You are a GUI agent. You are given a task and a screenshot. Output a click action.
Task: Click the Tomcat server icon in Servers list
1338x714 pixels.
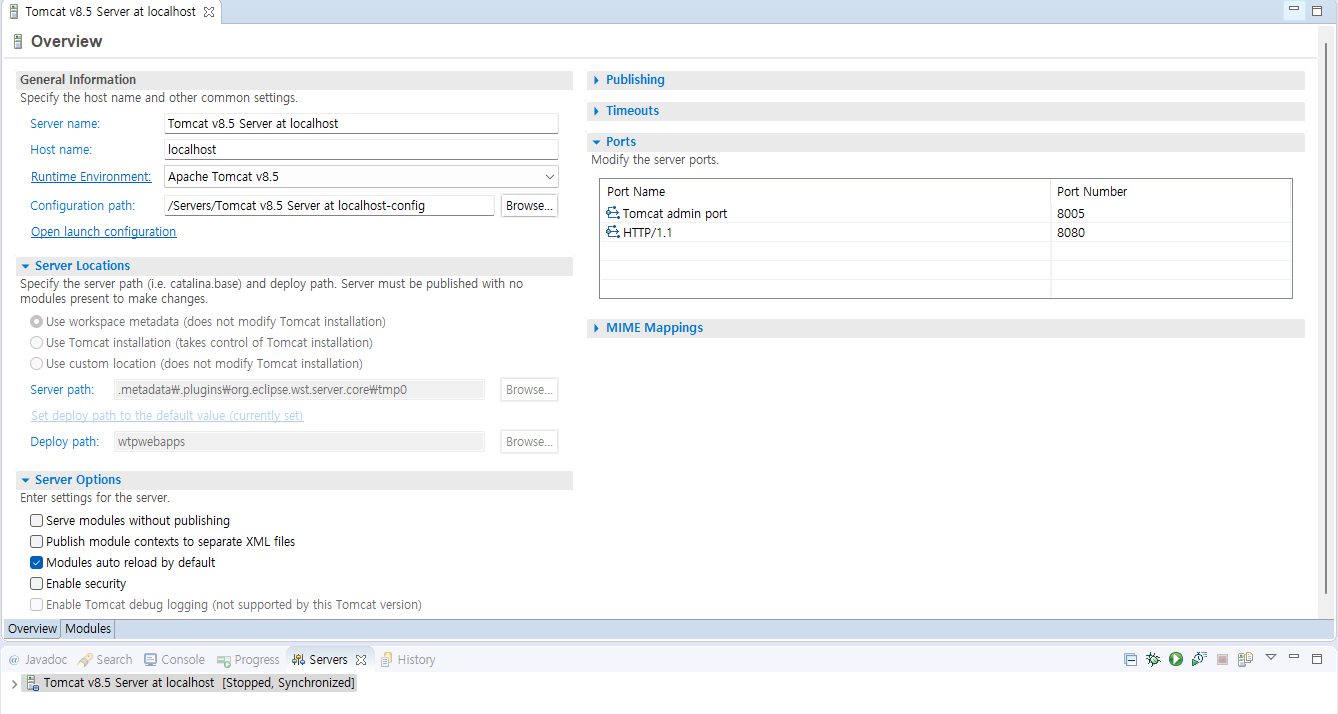[x=32, y=683]
